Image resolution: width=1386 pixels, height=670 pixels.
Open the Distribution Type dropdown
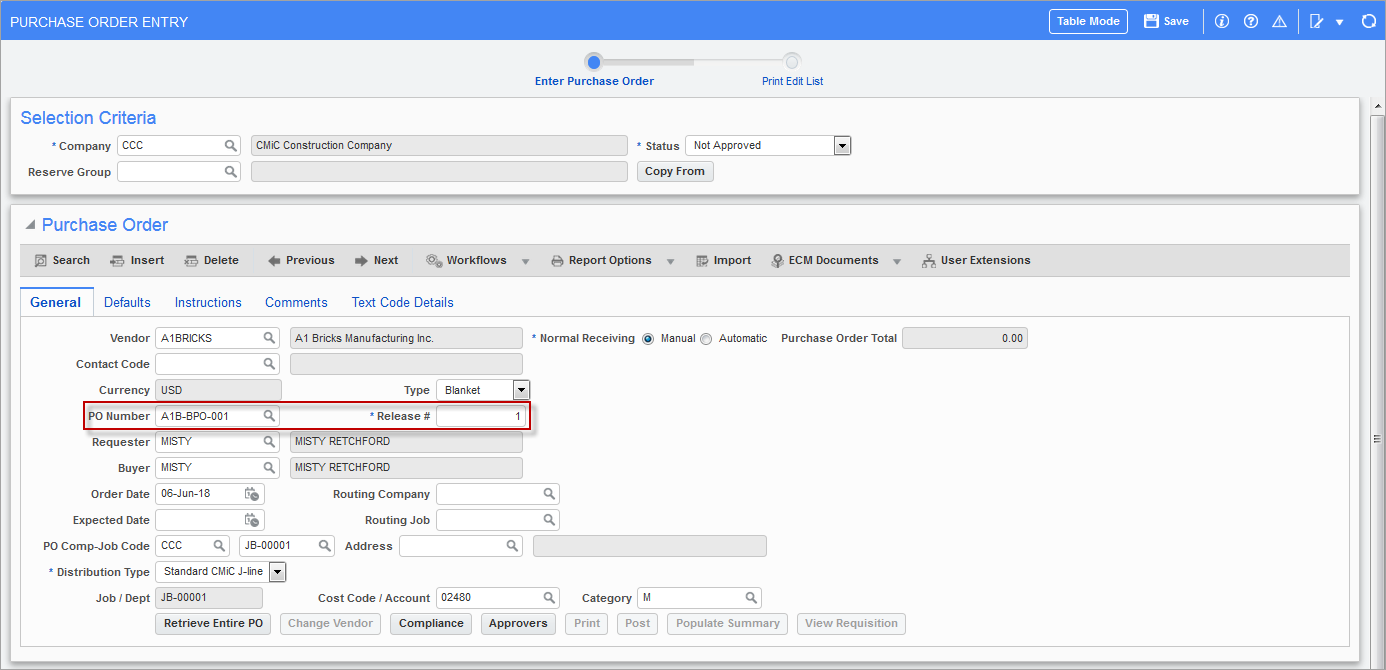(277, 572)
